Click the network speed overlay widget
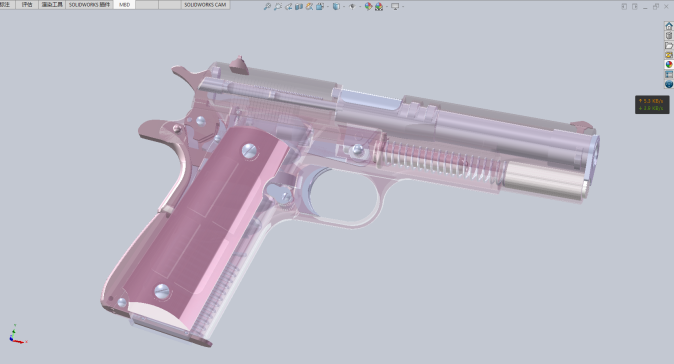 [652, 104]
